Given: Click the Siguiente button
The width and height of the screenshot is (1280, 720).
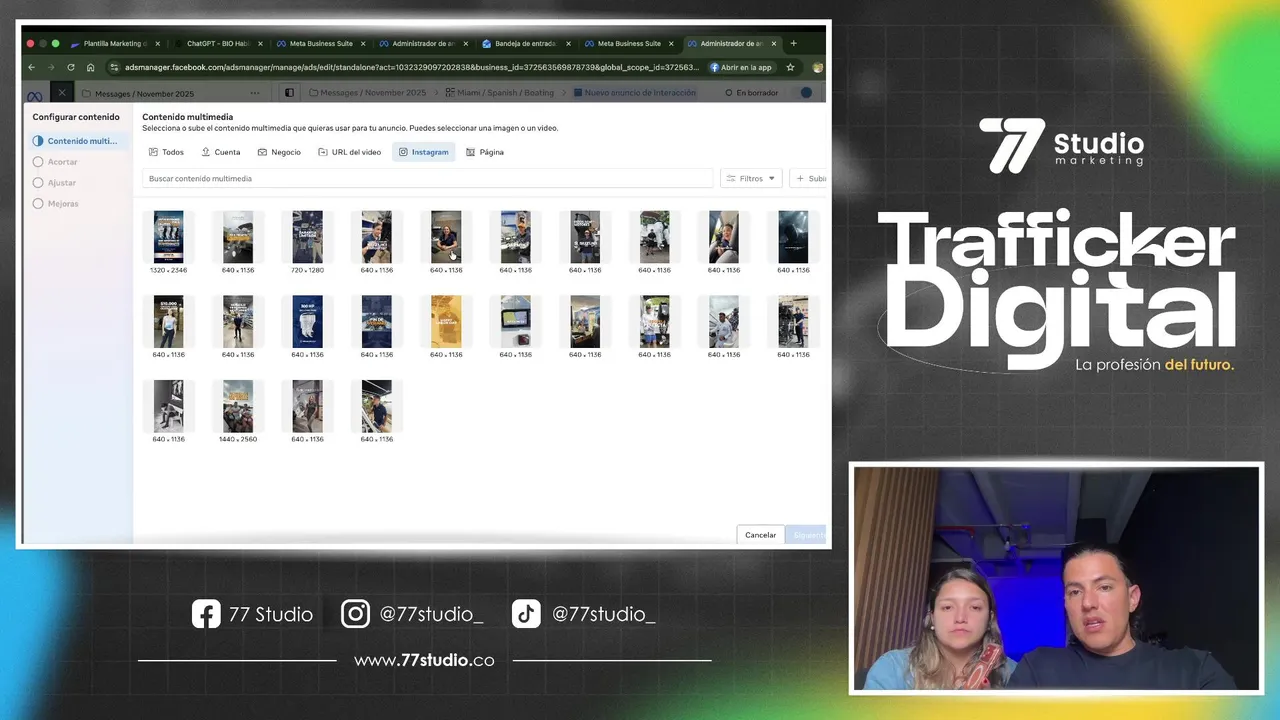Looking at the screenshot, I should click(807, 535).
